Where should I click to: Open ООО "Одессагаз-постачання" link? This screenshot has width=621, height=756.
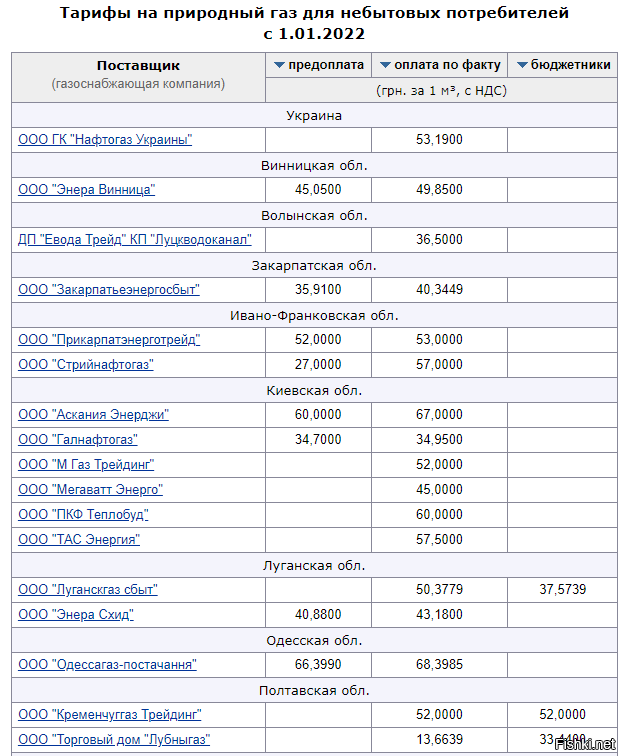[108, 665]
